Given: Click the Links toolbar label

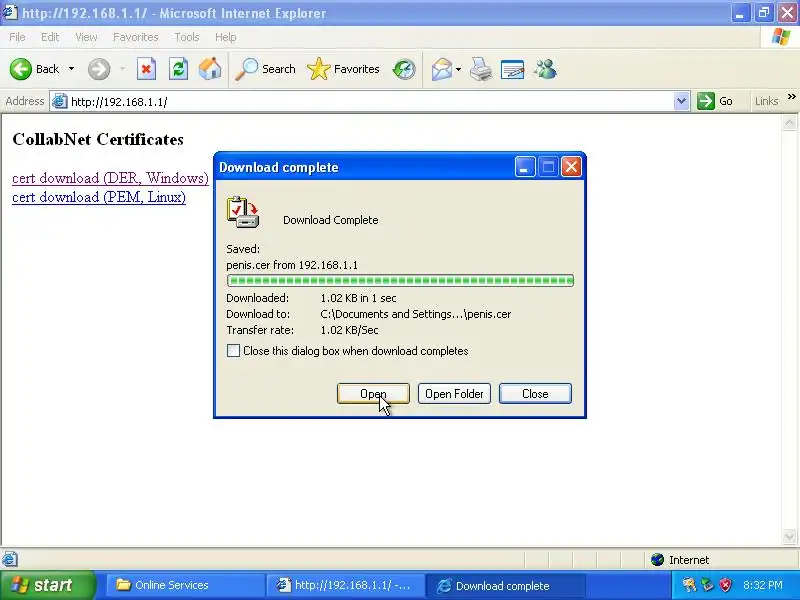Looking at the screenshot, I should pyautogui.click(x=766, y=101).
